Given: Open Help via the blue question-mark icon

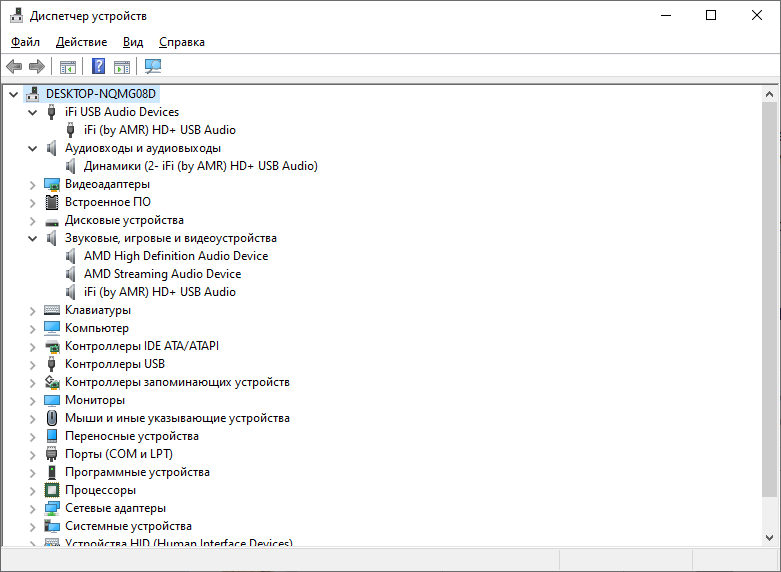Looking at the screenshot, I should click(99, 66).
